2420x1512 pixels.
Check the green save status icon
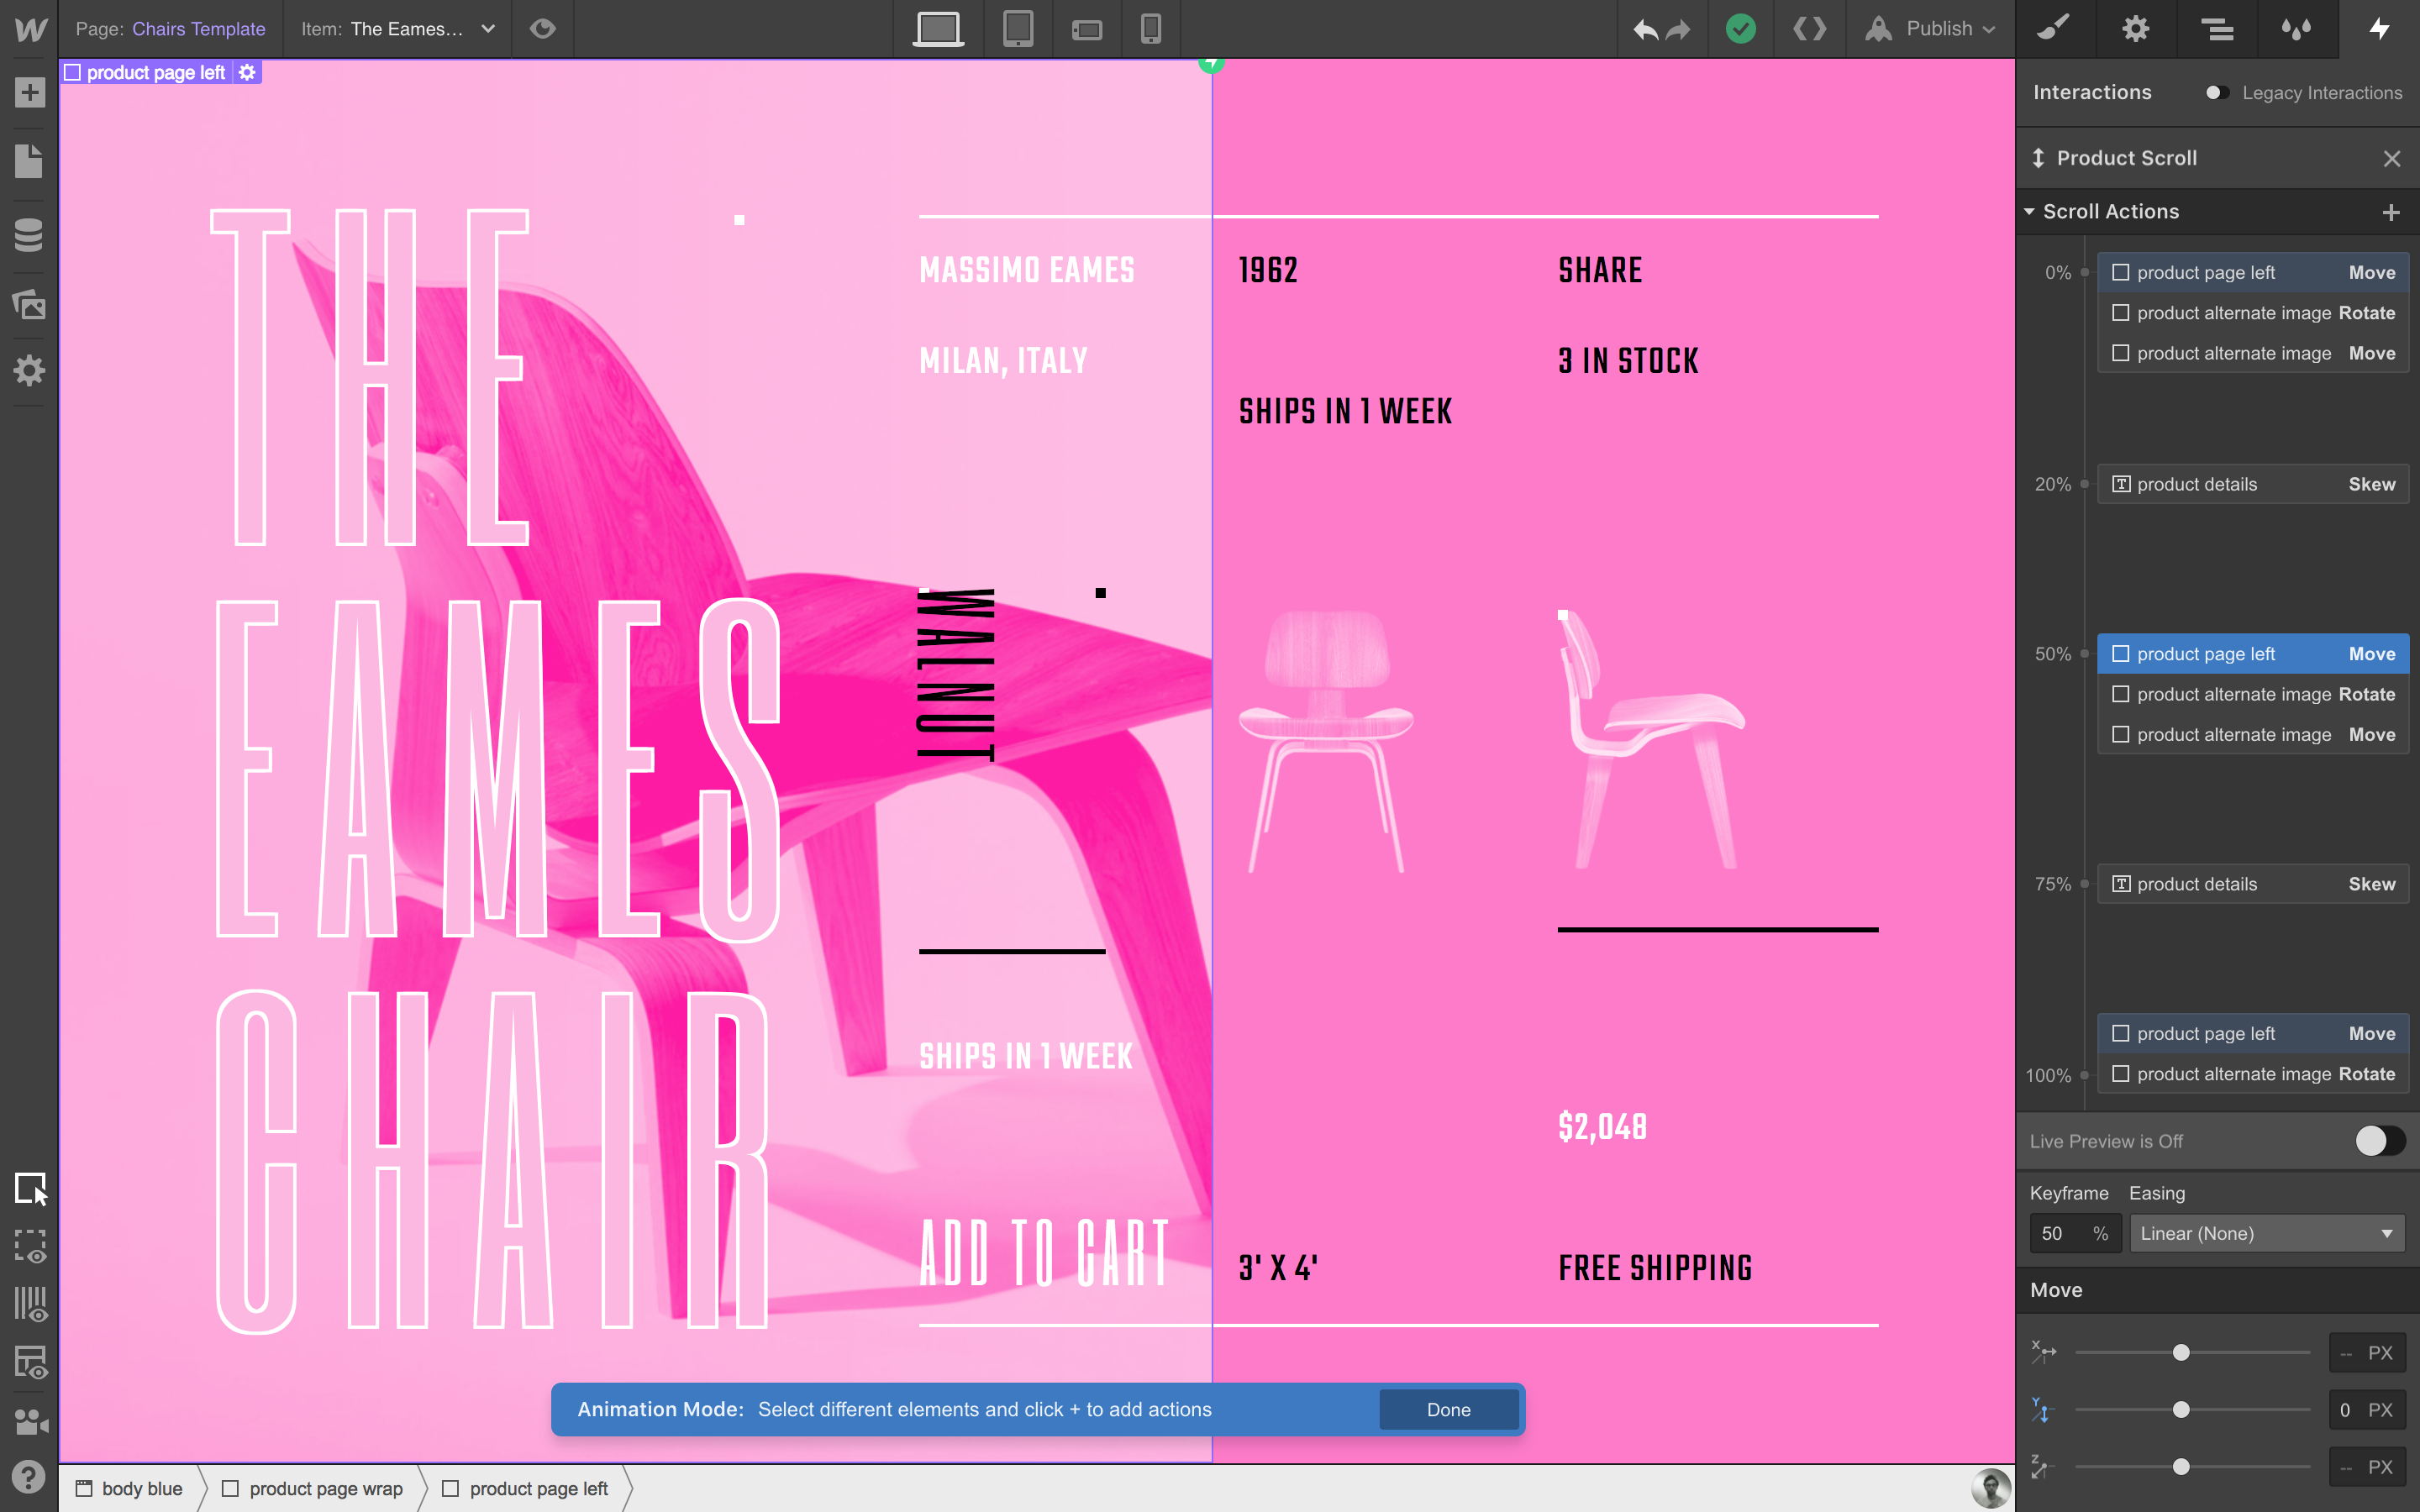1741,29
